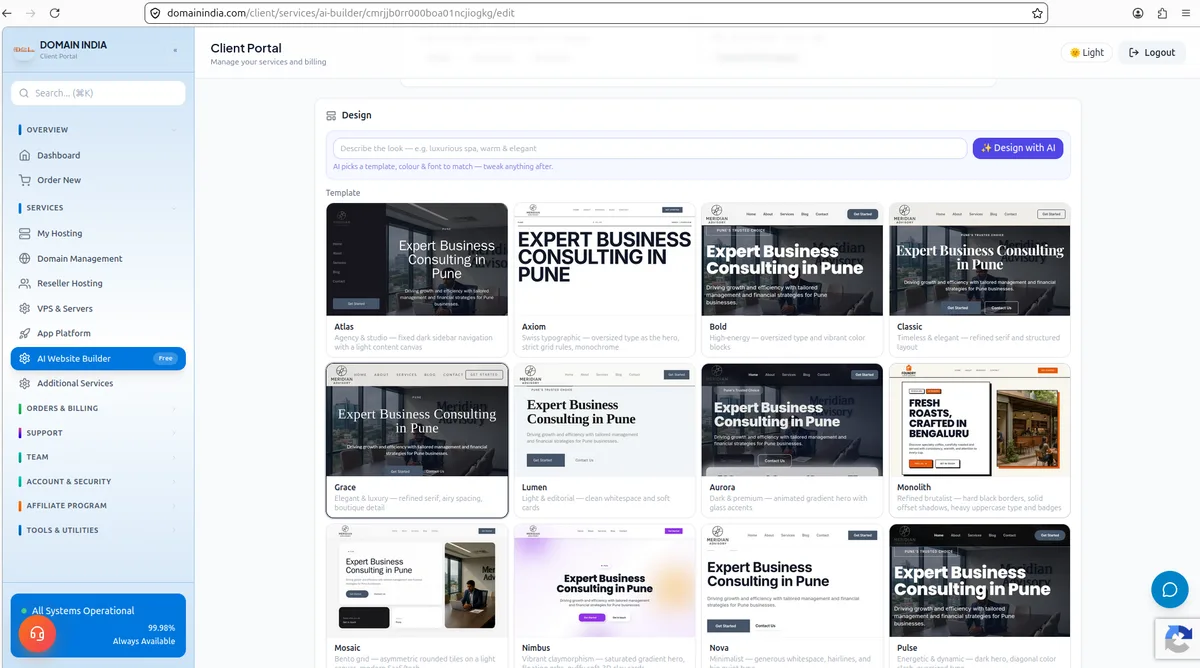Image resolution: width=1200 pixels, height=668 pixels.
Task: Open App Platform link in sidebar
Action: point(98,333)
